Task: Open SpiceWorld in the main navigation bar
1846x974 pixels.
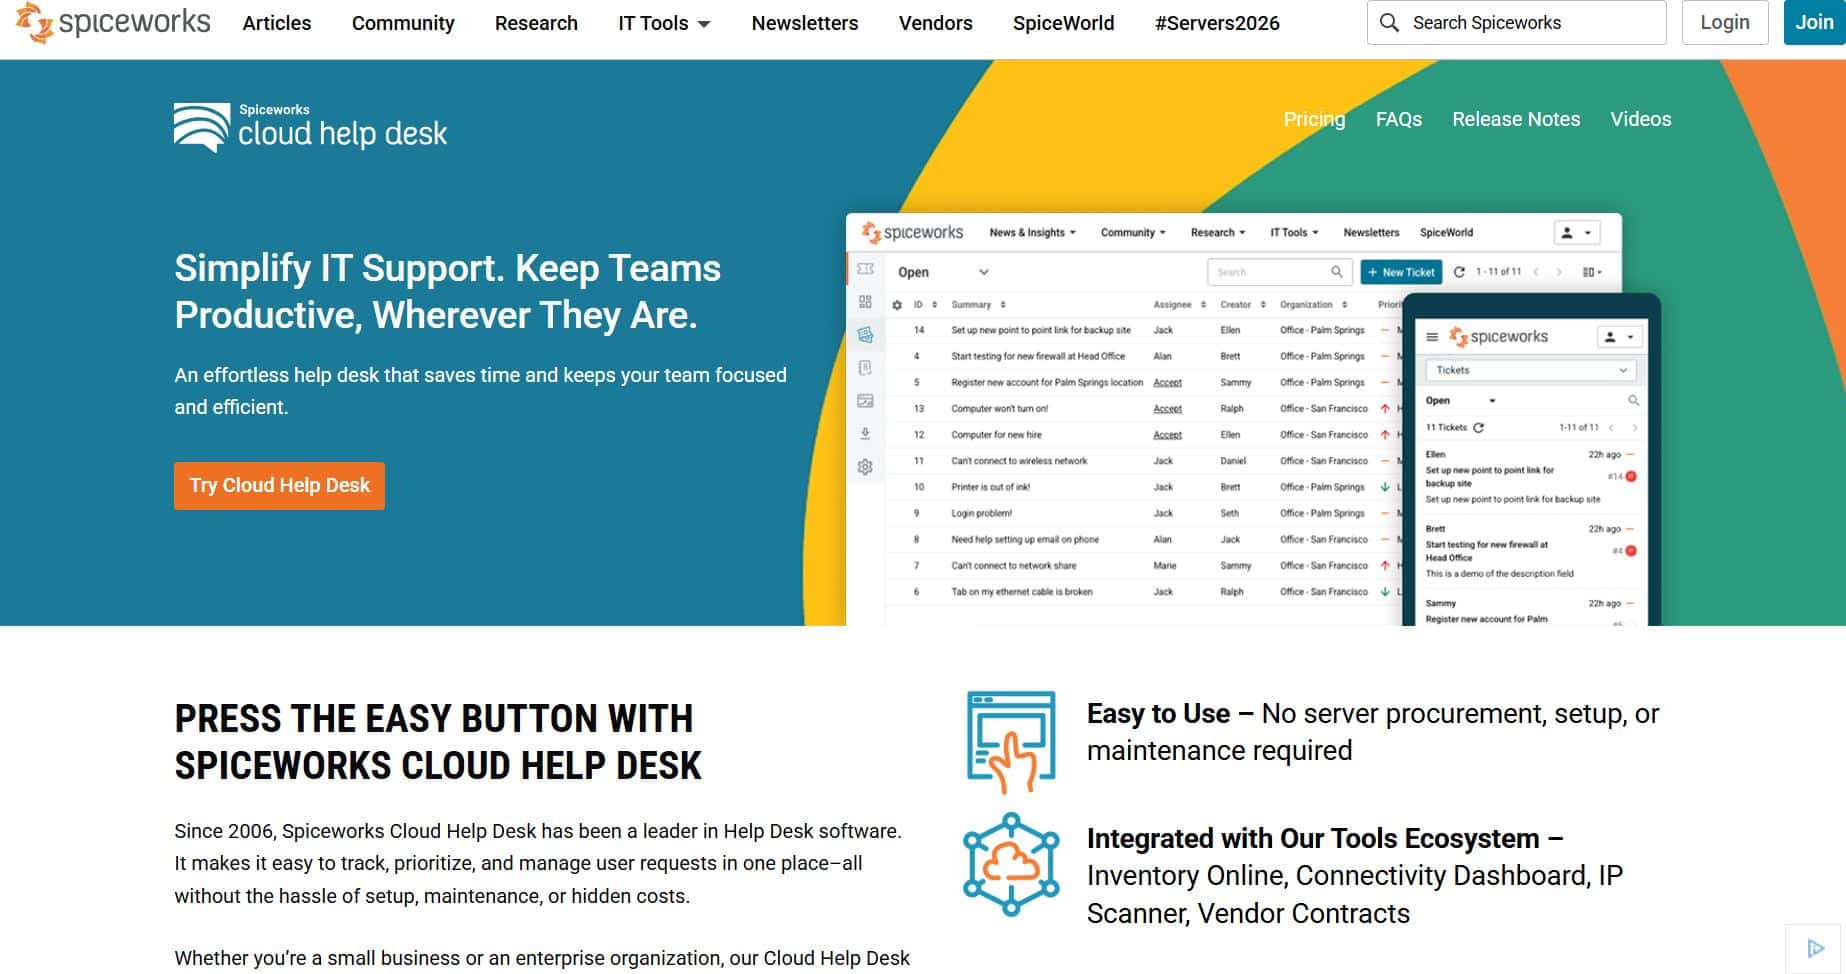Action: pos(1063,22)
